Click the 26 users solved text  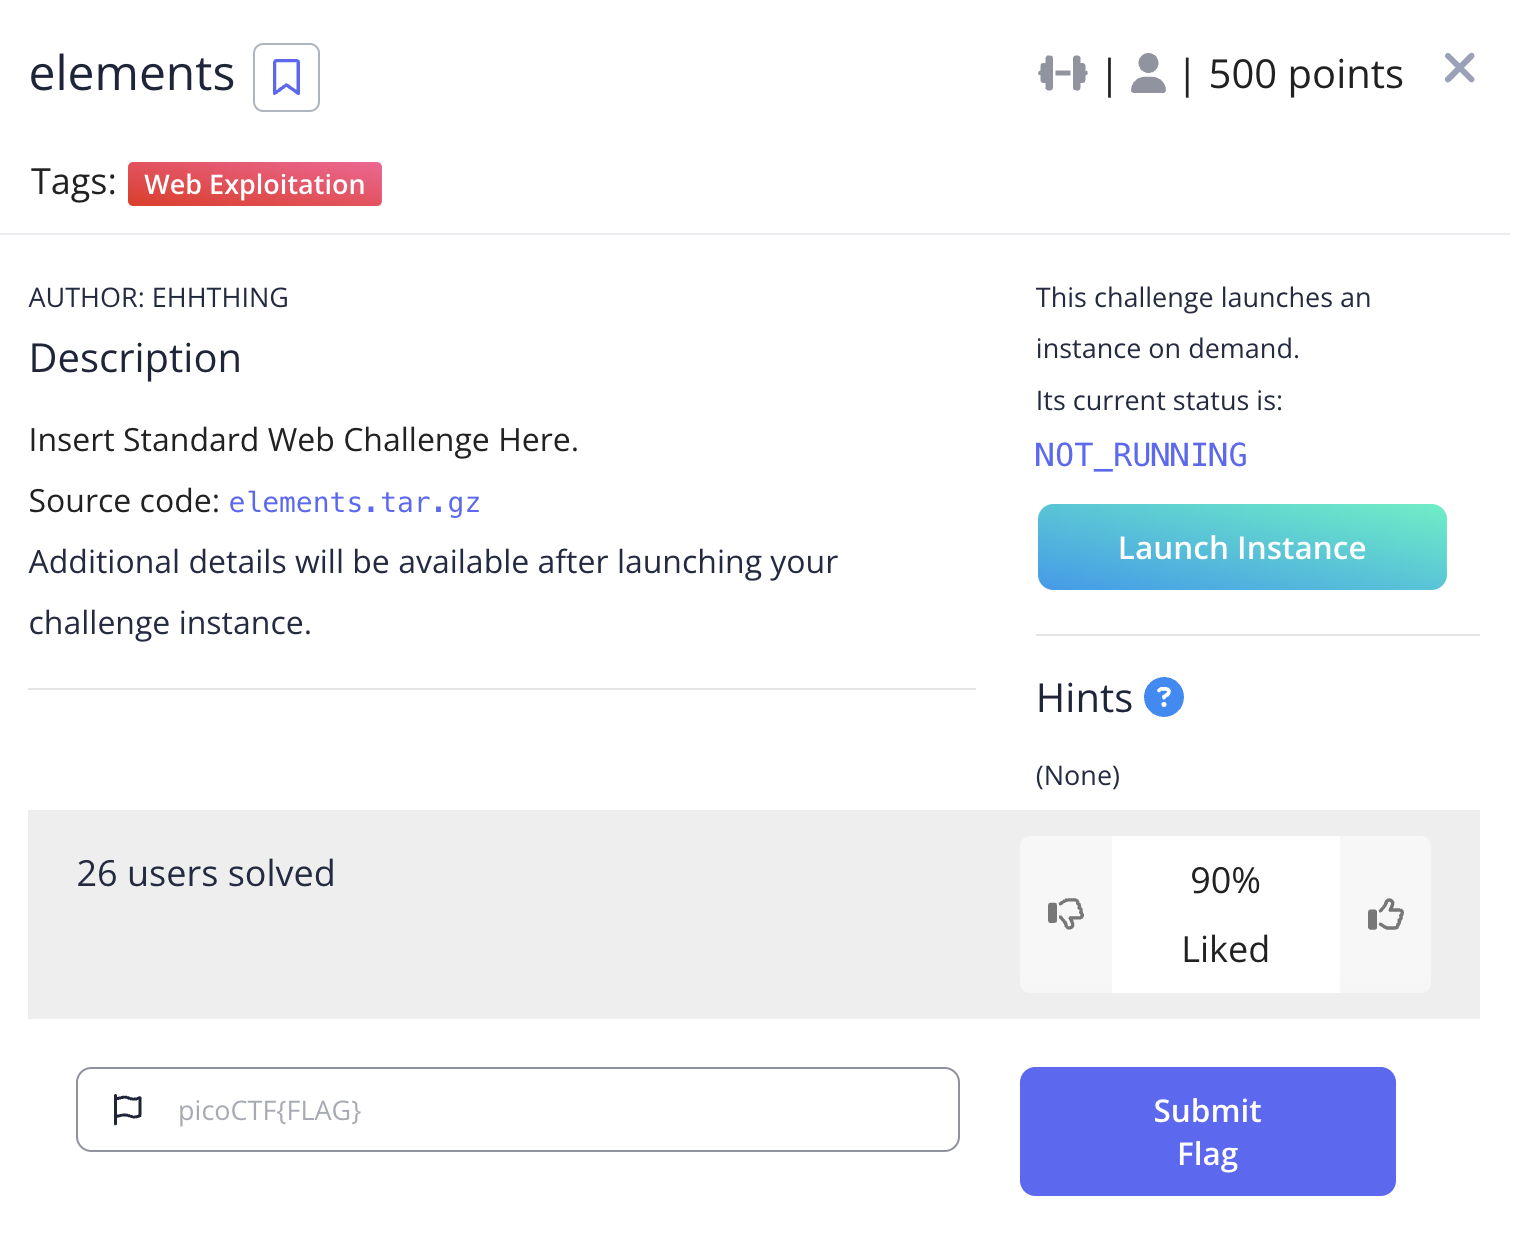pos(206,873)
